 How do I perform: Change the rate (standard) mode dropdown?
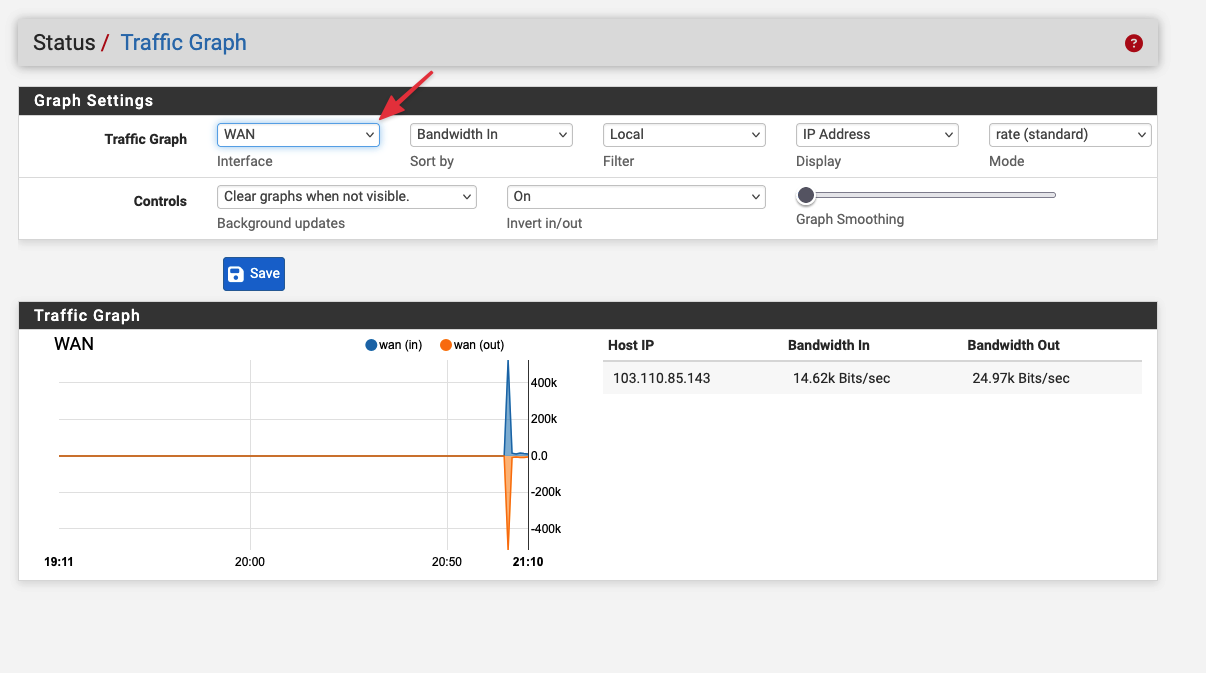pos(1070,135)
